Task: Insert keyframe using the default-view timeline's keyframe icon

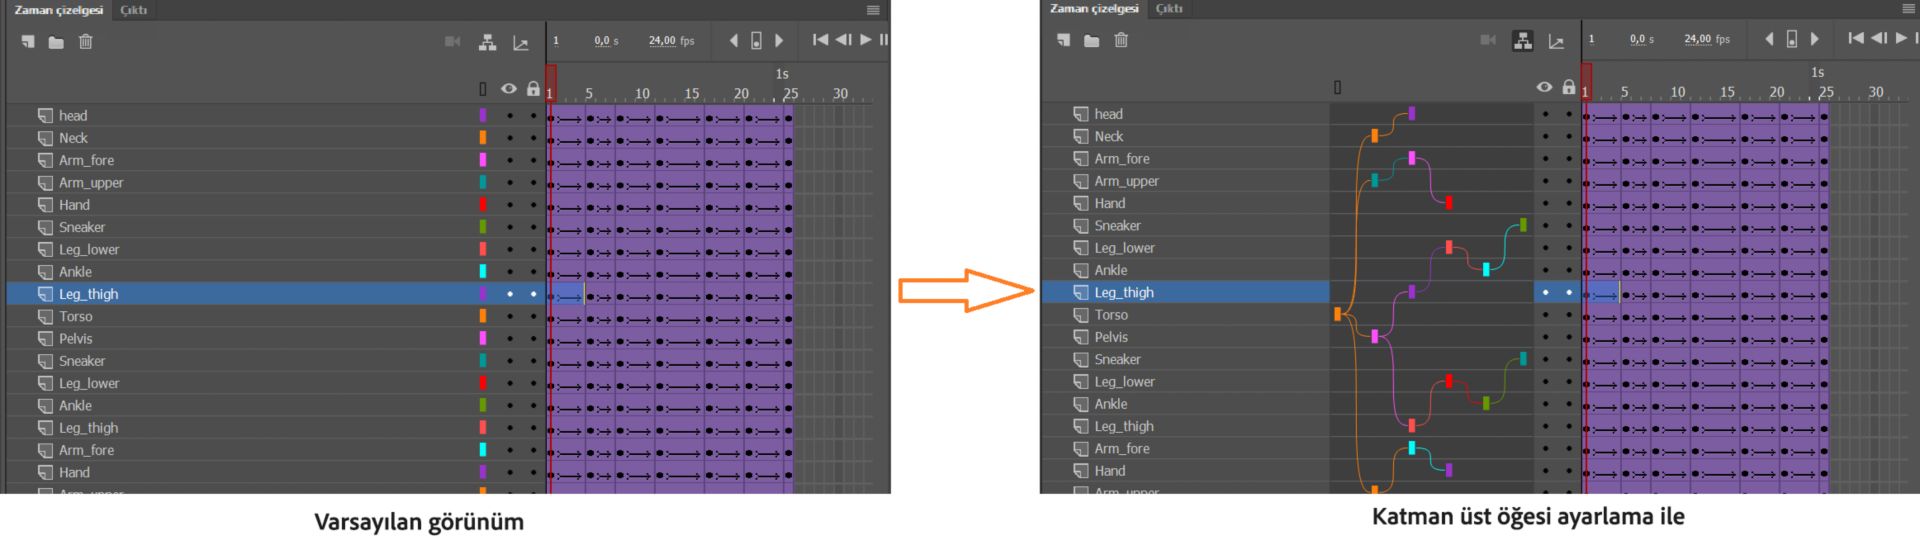Action: point(756,41)
